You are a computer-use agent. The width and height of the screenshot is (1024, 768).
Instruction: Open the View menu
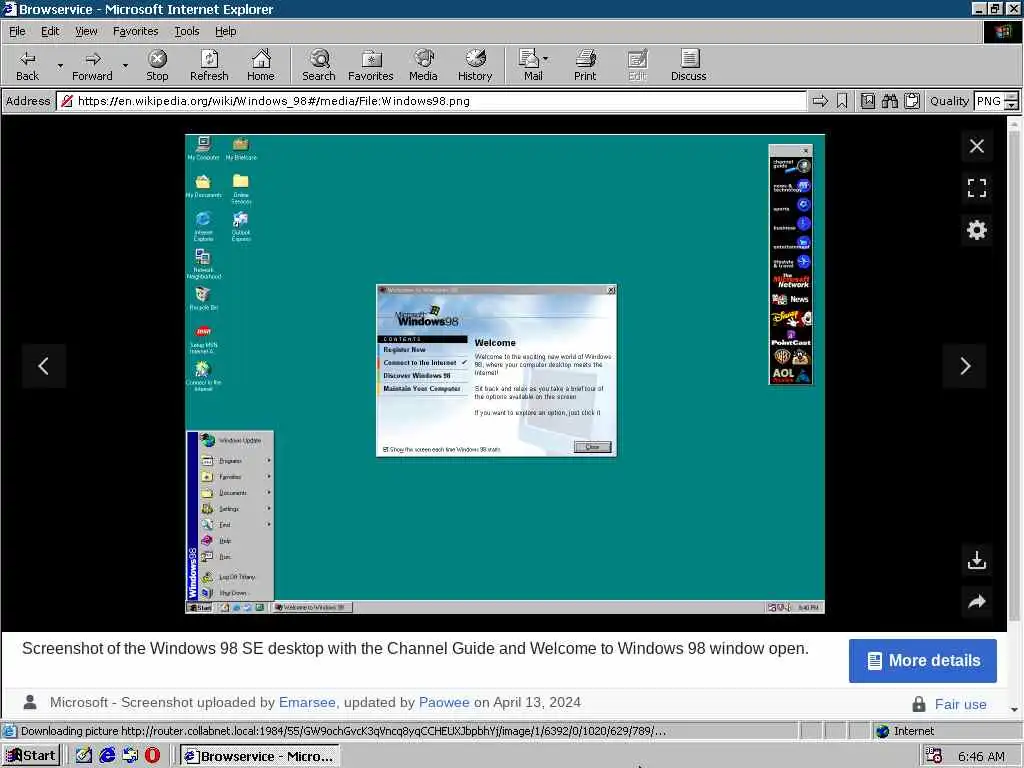86,31
